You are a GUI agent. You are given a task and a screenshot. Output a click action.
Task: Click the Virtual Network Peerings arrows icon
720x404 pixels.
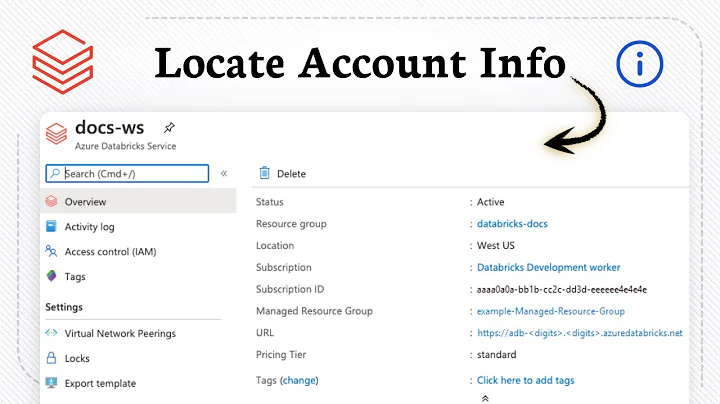point(51,333)
